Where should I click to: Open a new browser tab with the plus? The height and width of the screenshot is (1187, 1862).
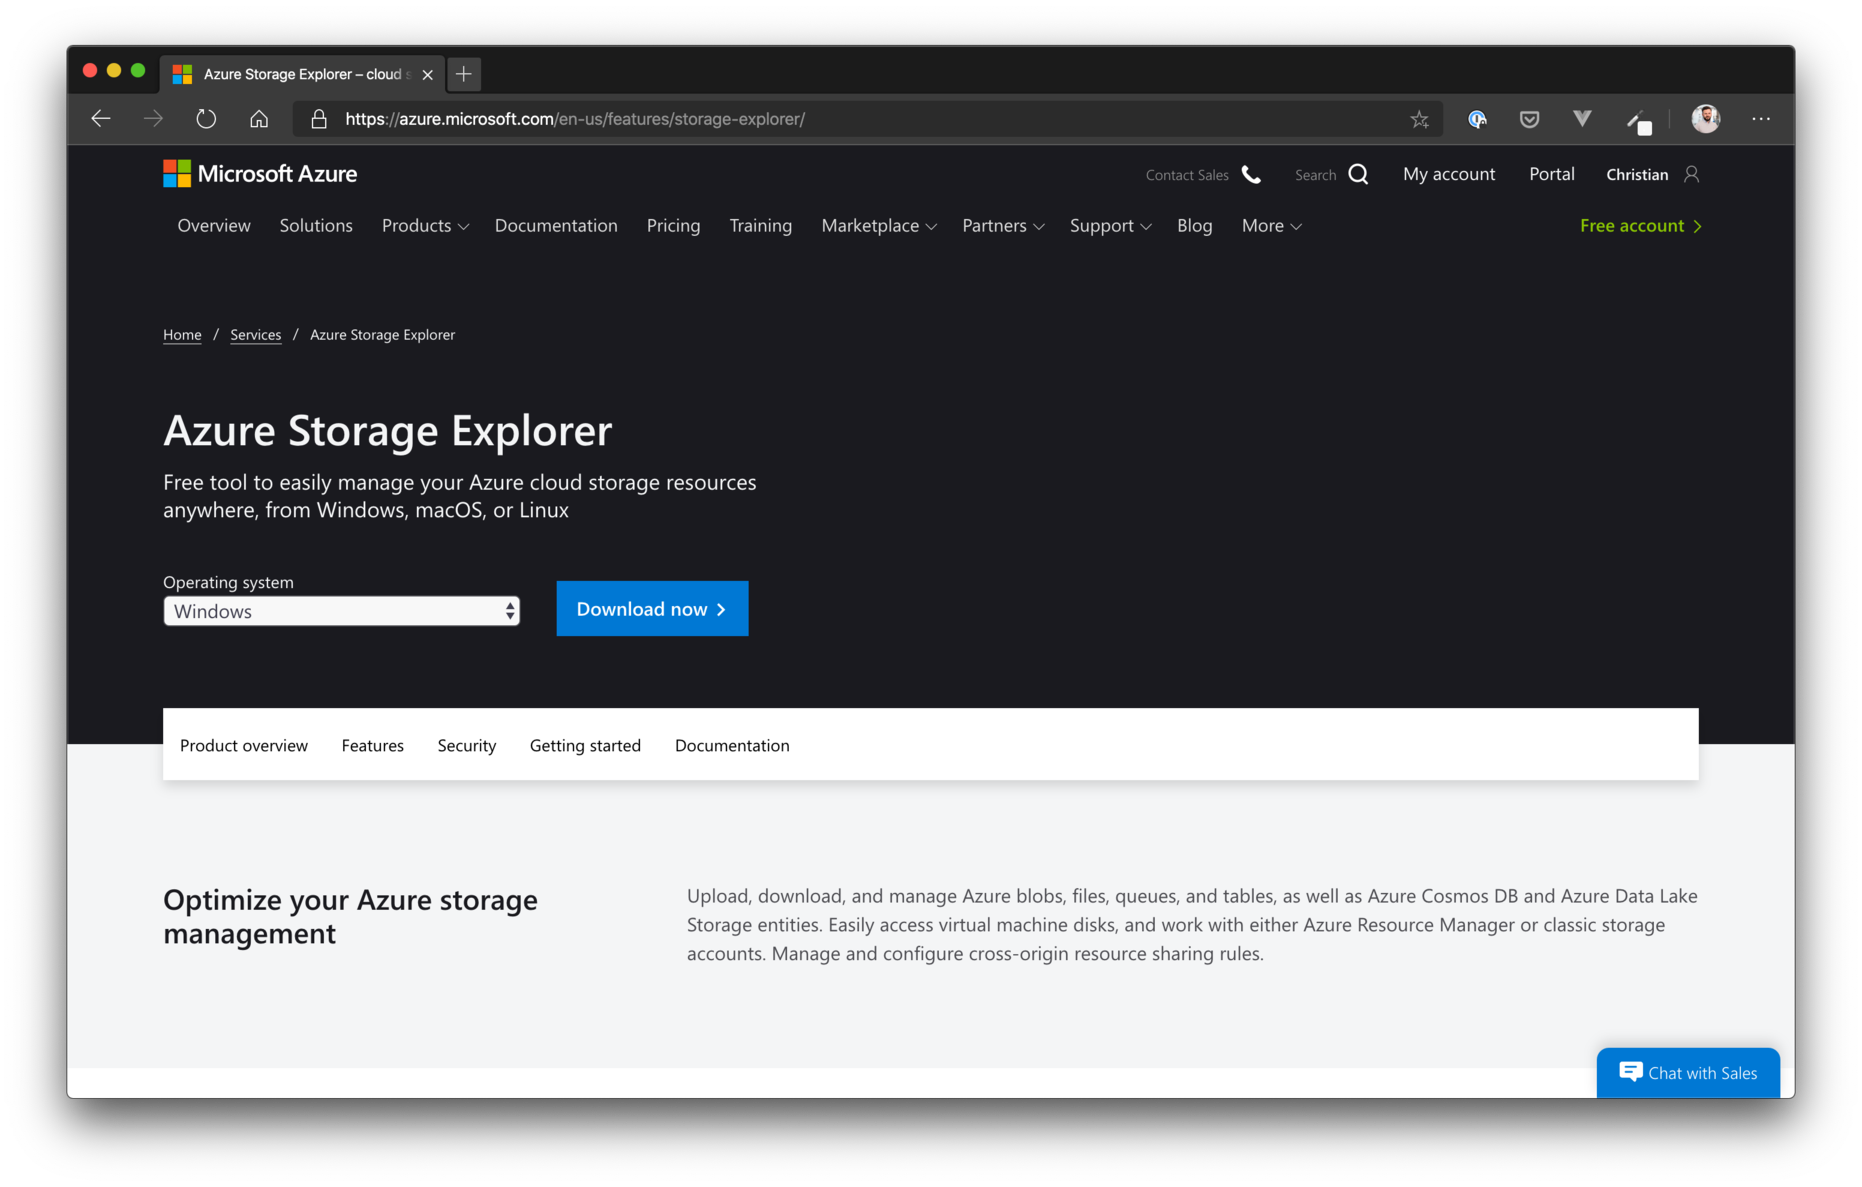(x=463, y=74)
